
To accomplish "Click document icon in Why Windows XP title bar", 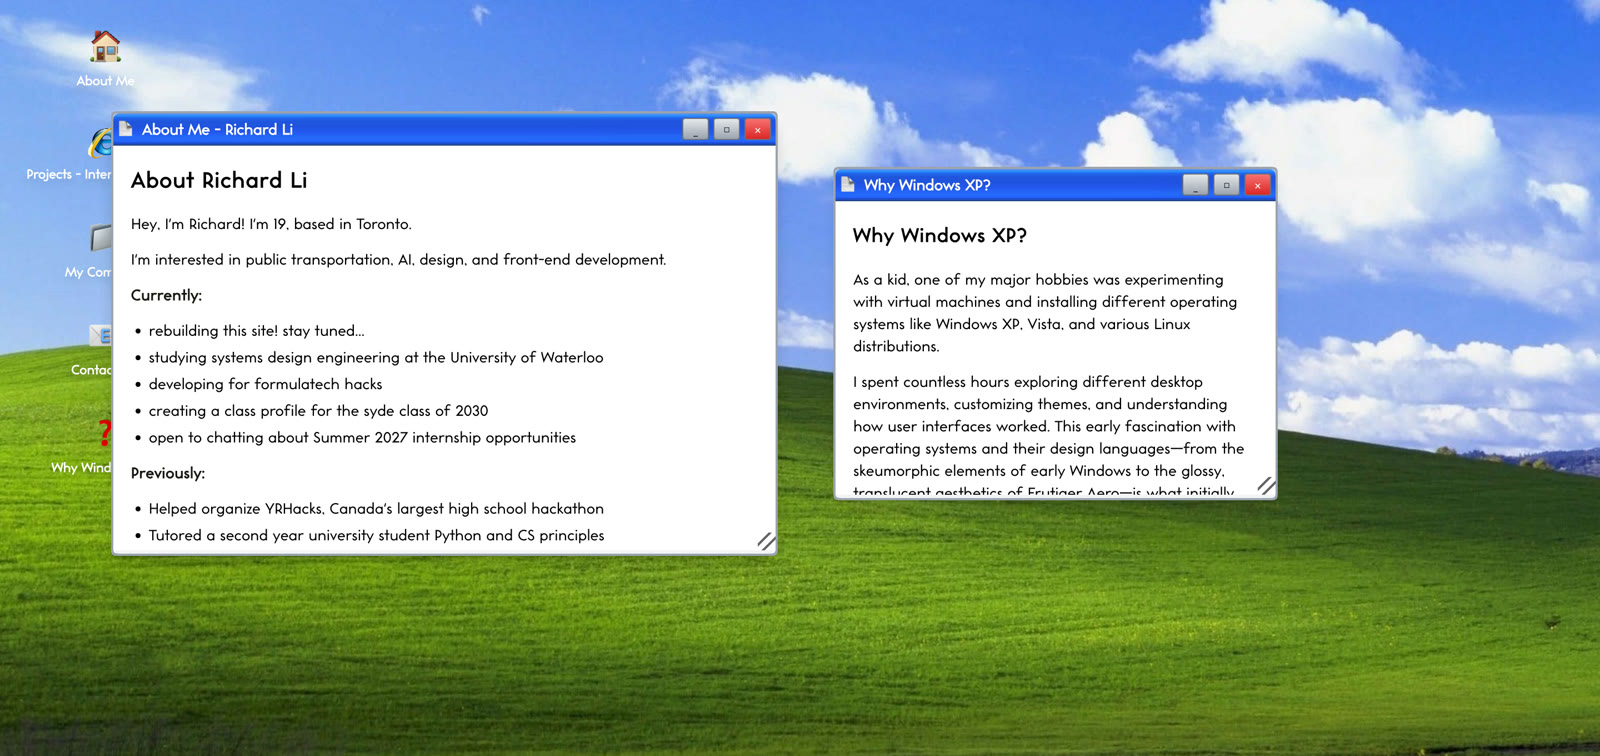I will coord(848,184).
